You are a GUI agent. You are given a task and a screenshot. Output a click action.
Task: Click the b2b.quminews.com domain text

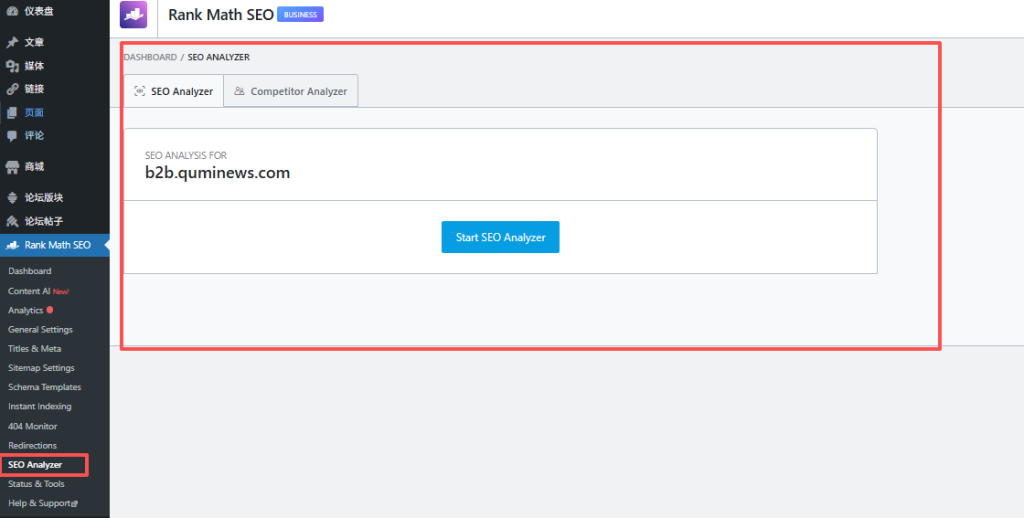[217, 173]
